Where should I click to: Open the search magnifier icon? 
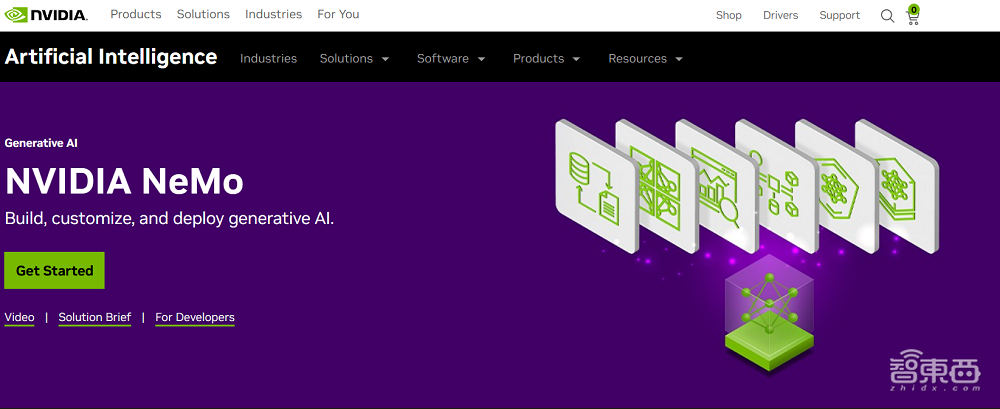[887, 16]
